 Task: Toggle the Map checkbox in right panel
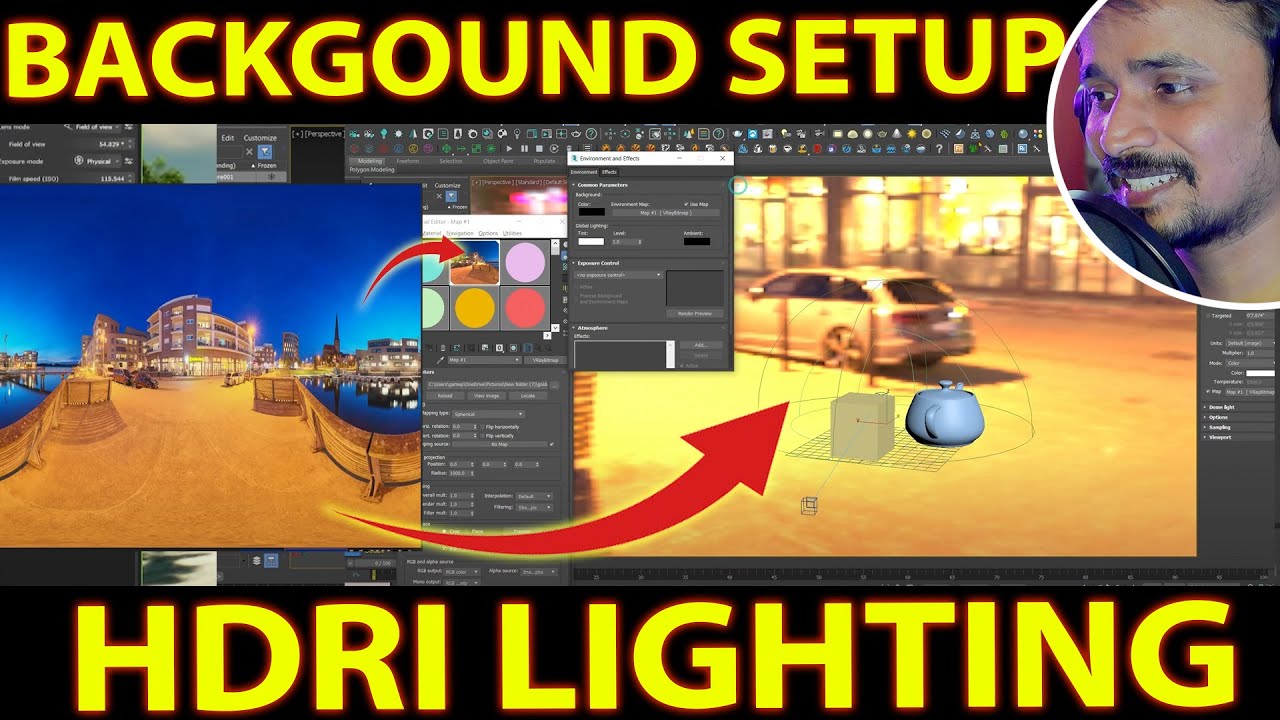pyautogui.click(x=1208, y=391)
